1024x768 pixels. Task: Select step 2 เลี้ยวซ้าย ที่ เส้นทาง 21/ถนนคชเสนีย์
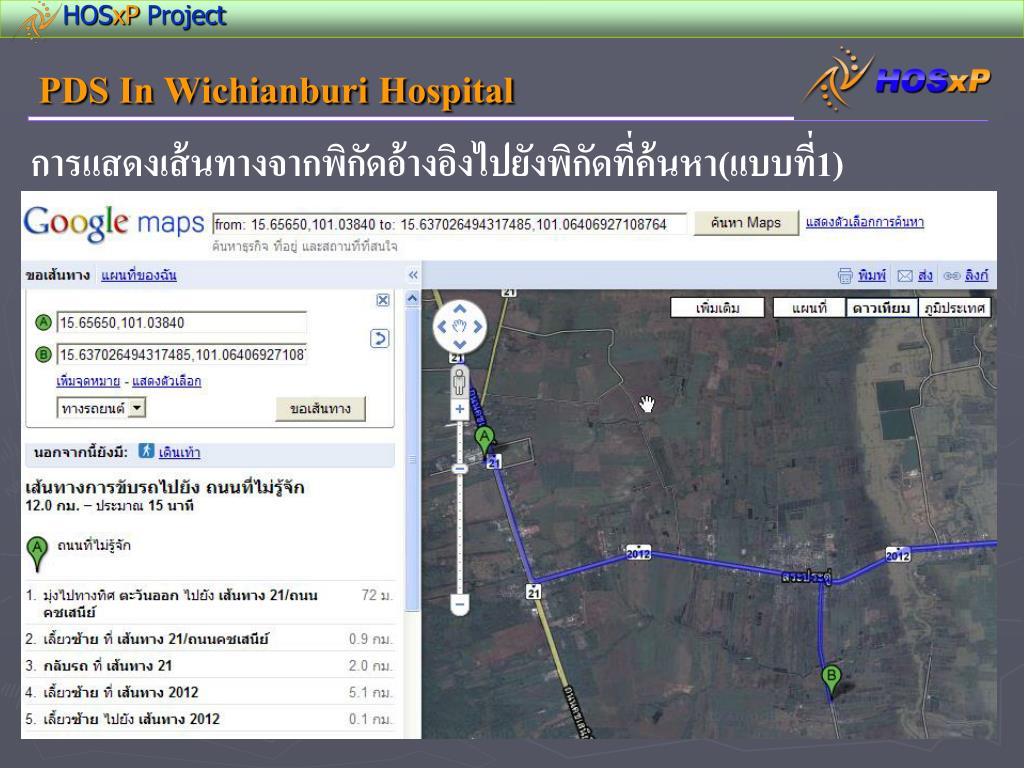(x=210, y=639)
